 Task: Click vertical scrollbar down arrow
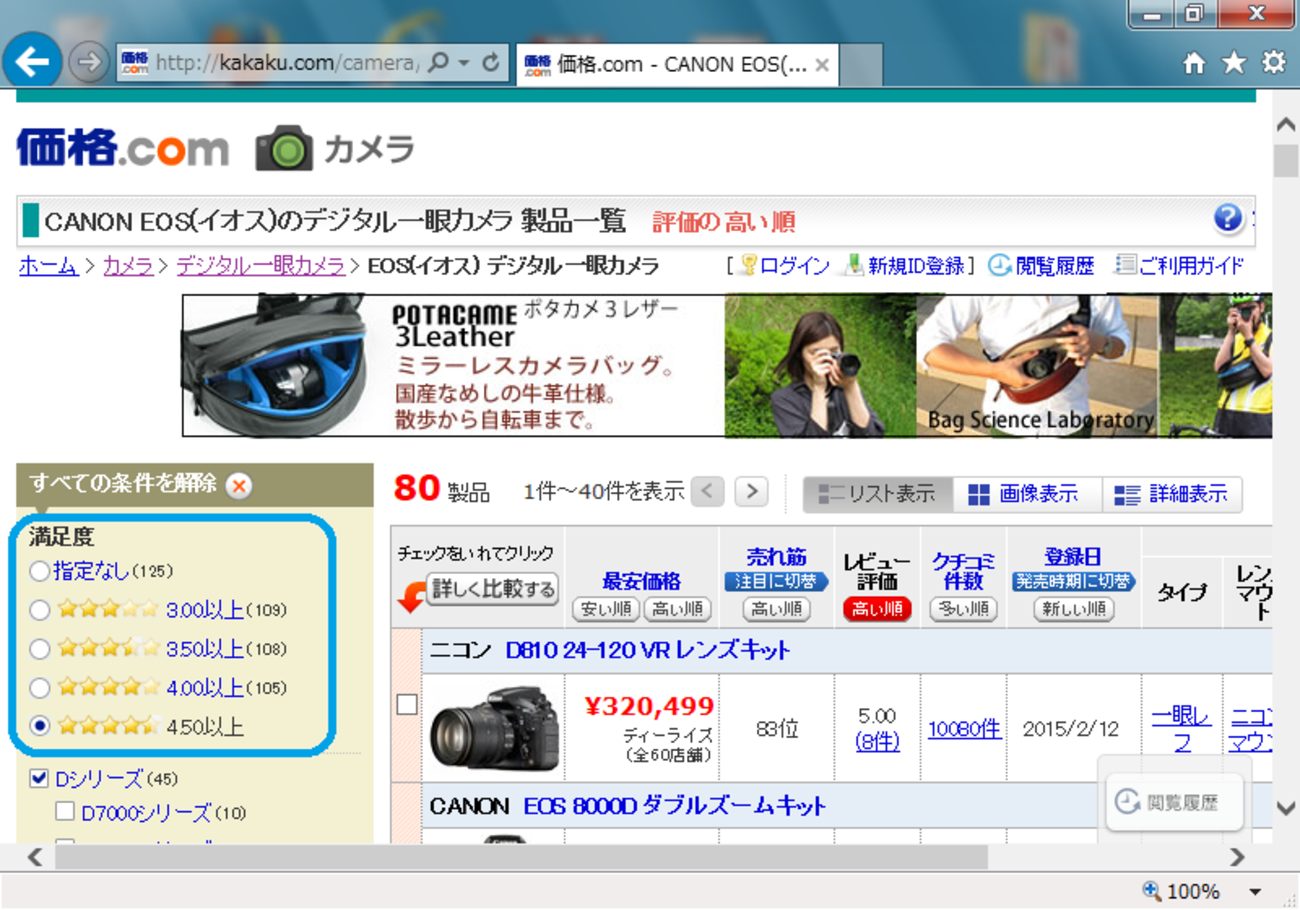(x=1286, y=808)
